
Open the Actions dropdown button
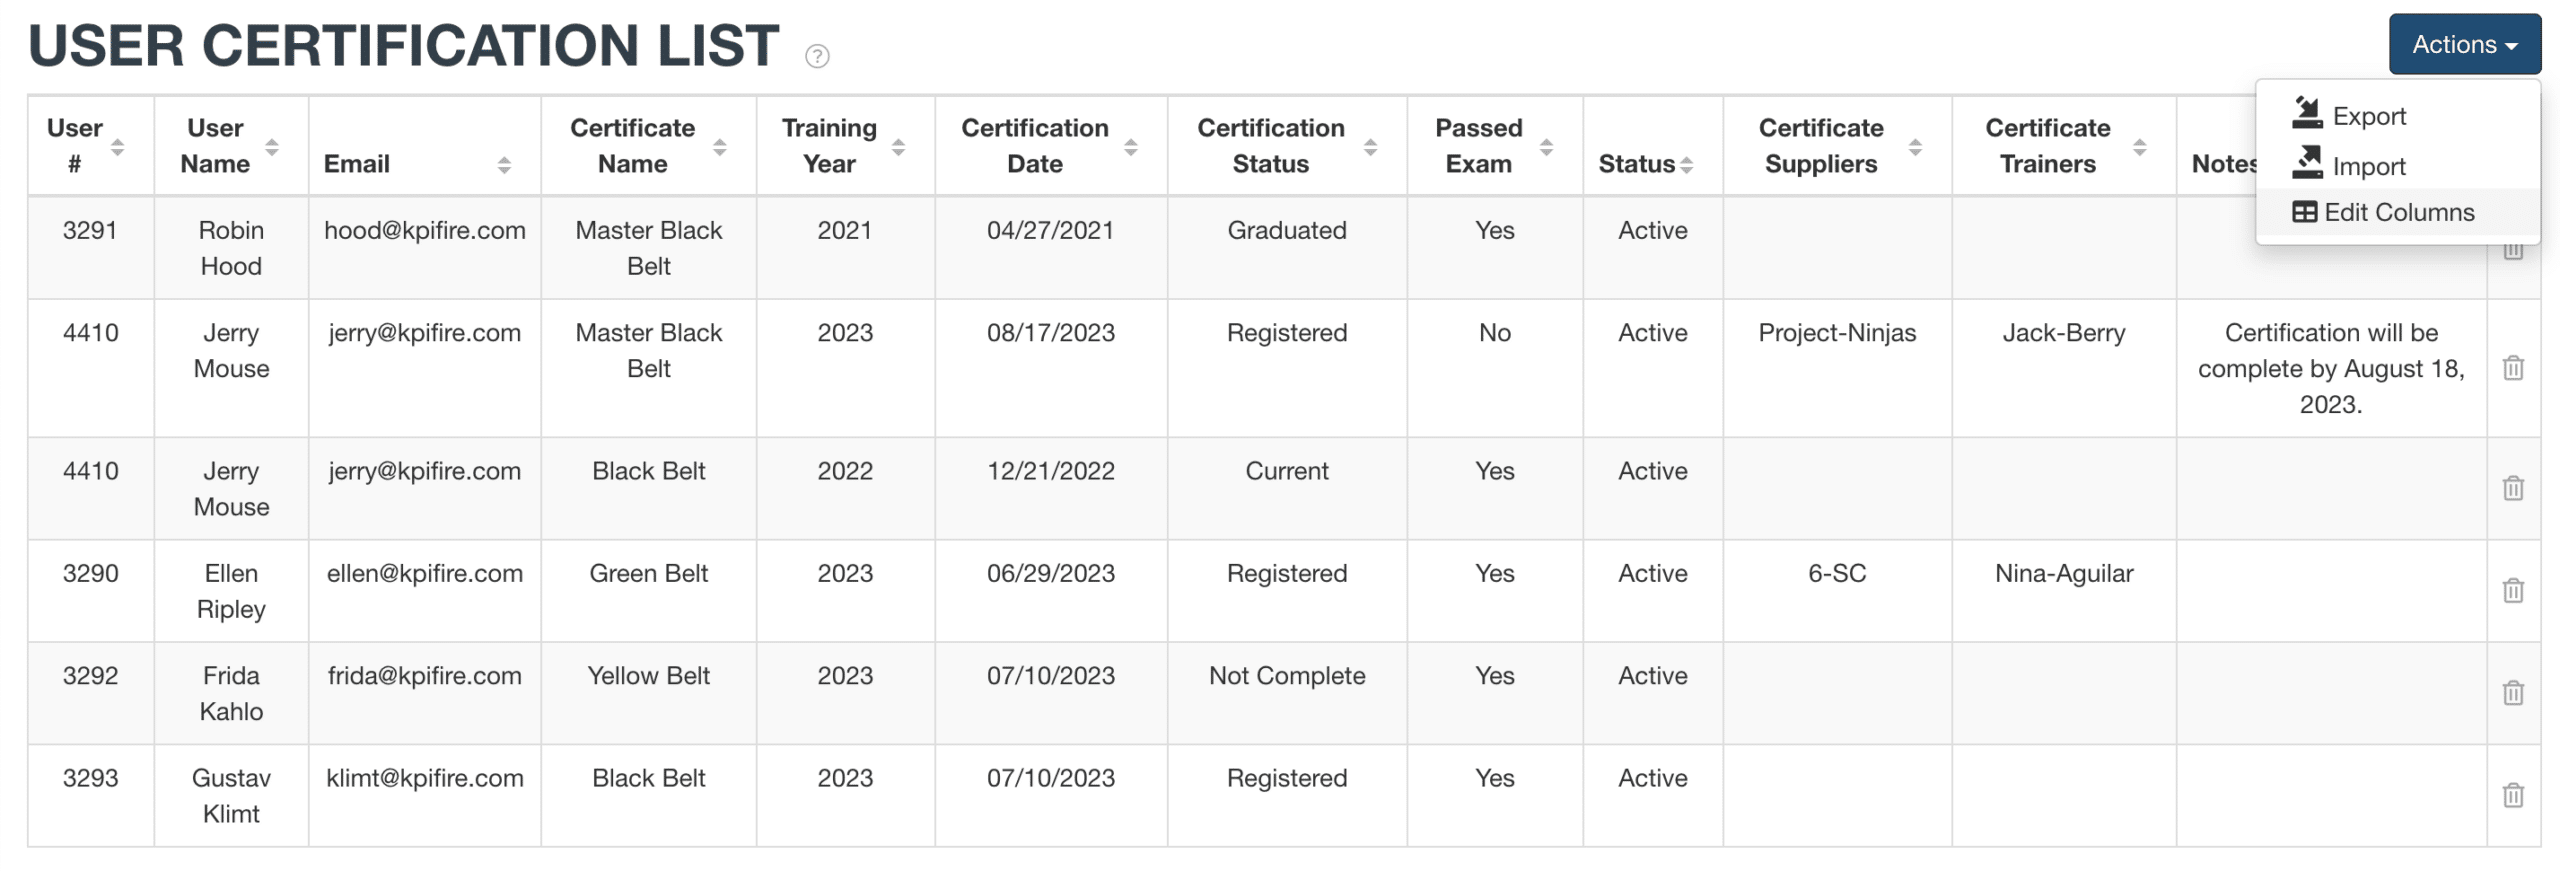click(x=2463, y=44)
